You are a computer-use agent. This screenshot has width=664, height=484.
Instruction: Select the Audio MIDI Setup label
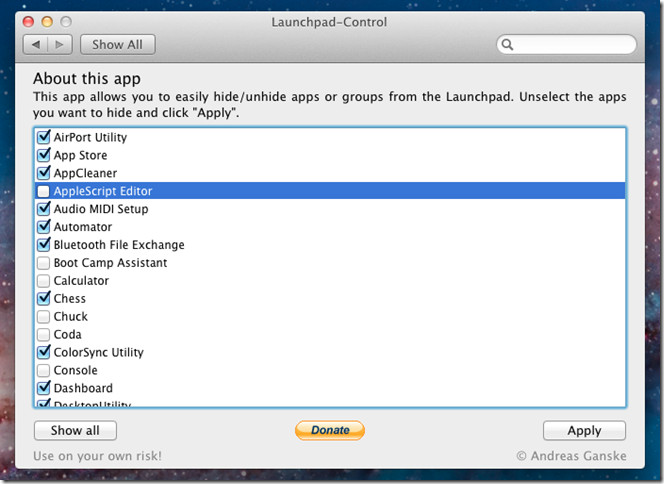(101, 209)
